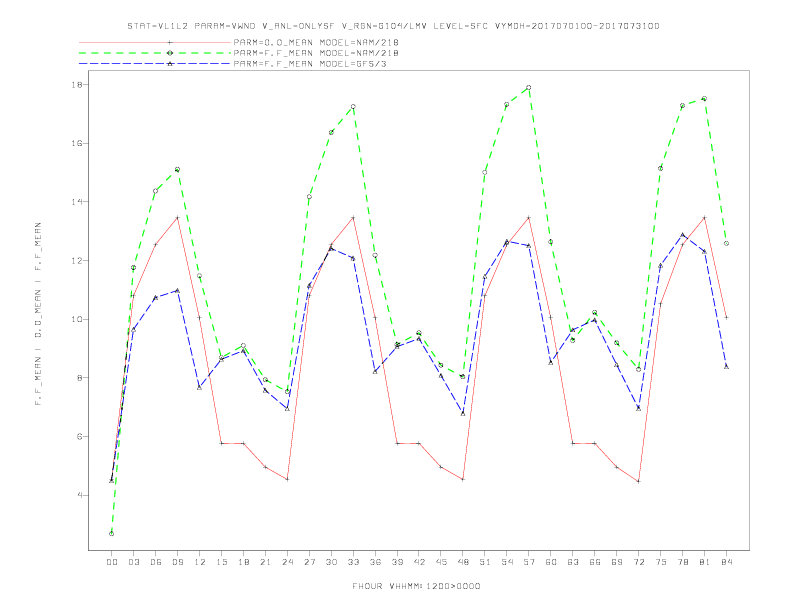Click the red observed point at hour 72
Screen dimensions: 792x612
tap(638, 481)
